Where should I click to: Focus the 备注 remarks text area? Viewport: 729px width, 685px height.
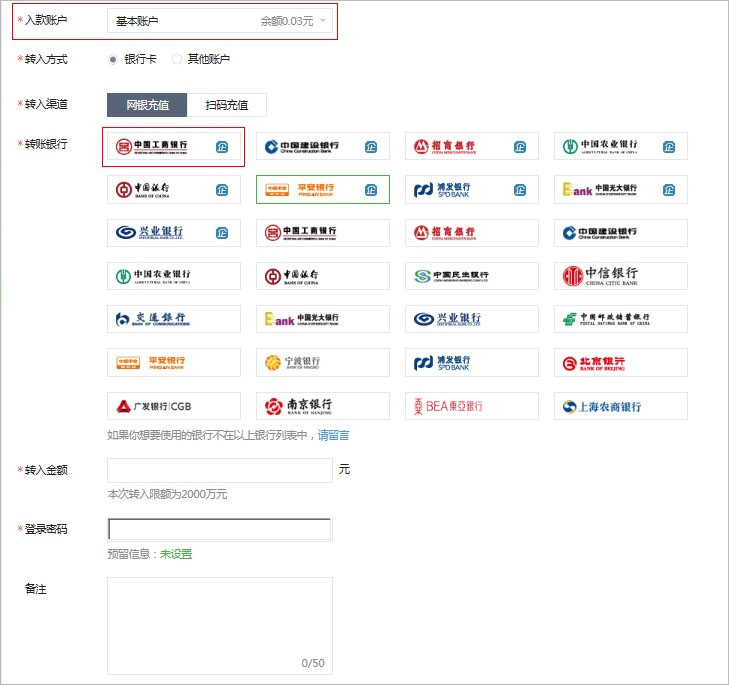[219, 626]
